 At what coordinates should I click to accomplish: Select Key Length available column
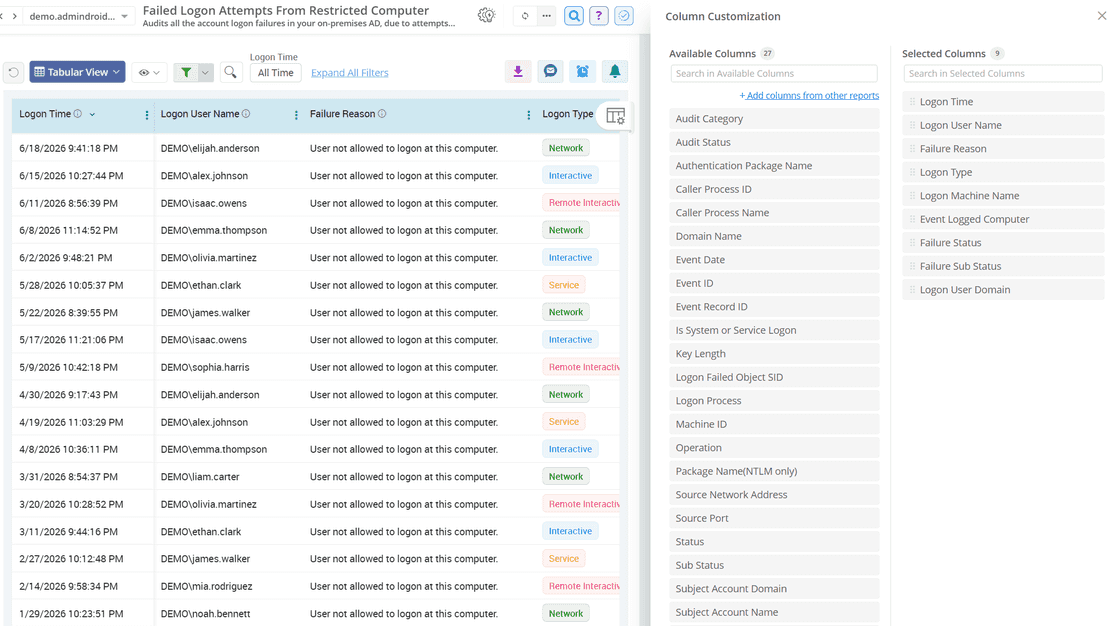click(774, 353)
